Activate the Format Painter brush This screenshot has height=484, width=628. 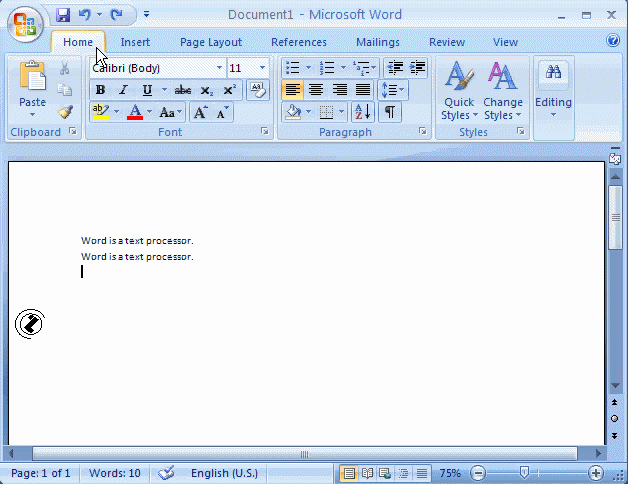tap(65, 112)
